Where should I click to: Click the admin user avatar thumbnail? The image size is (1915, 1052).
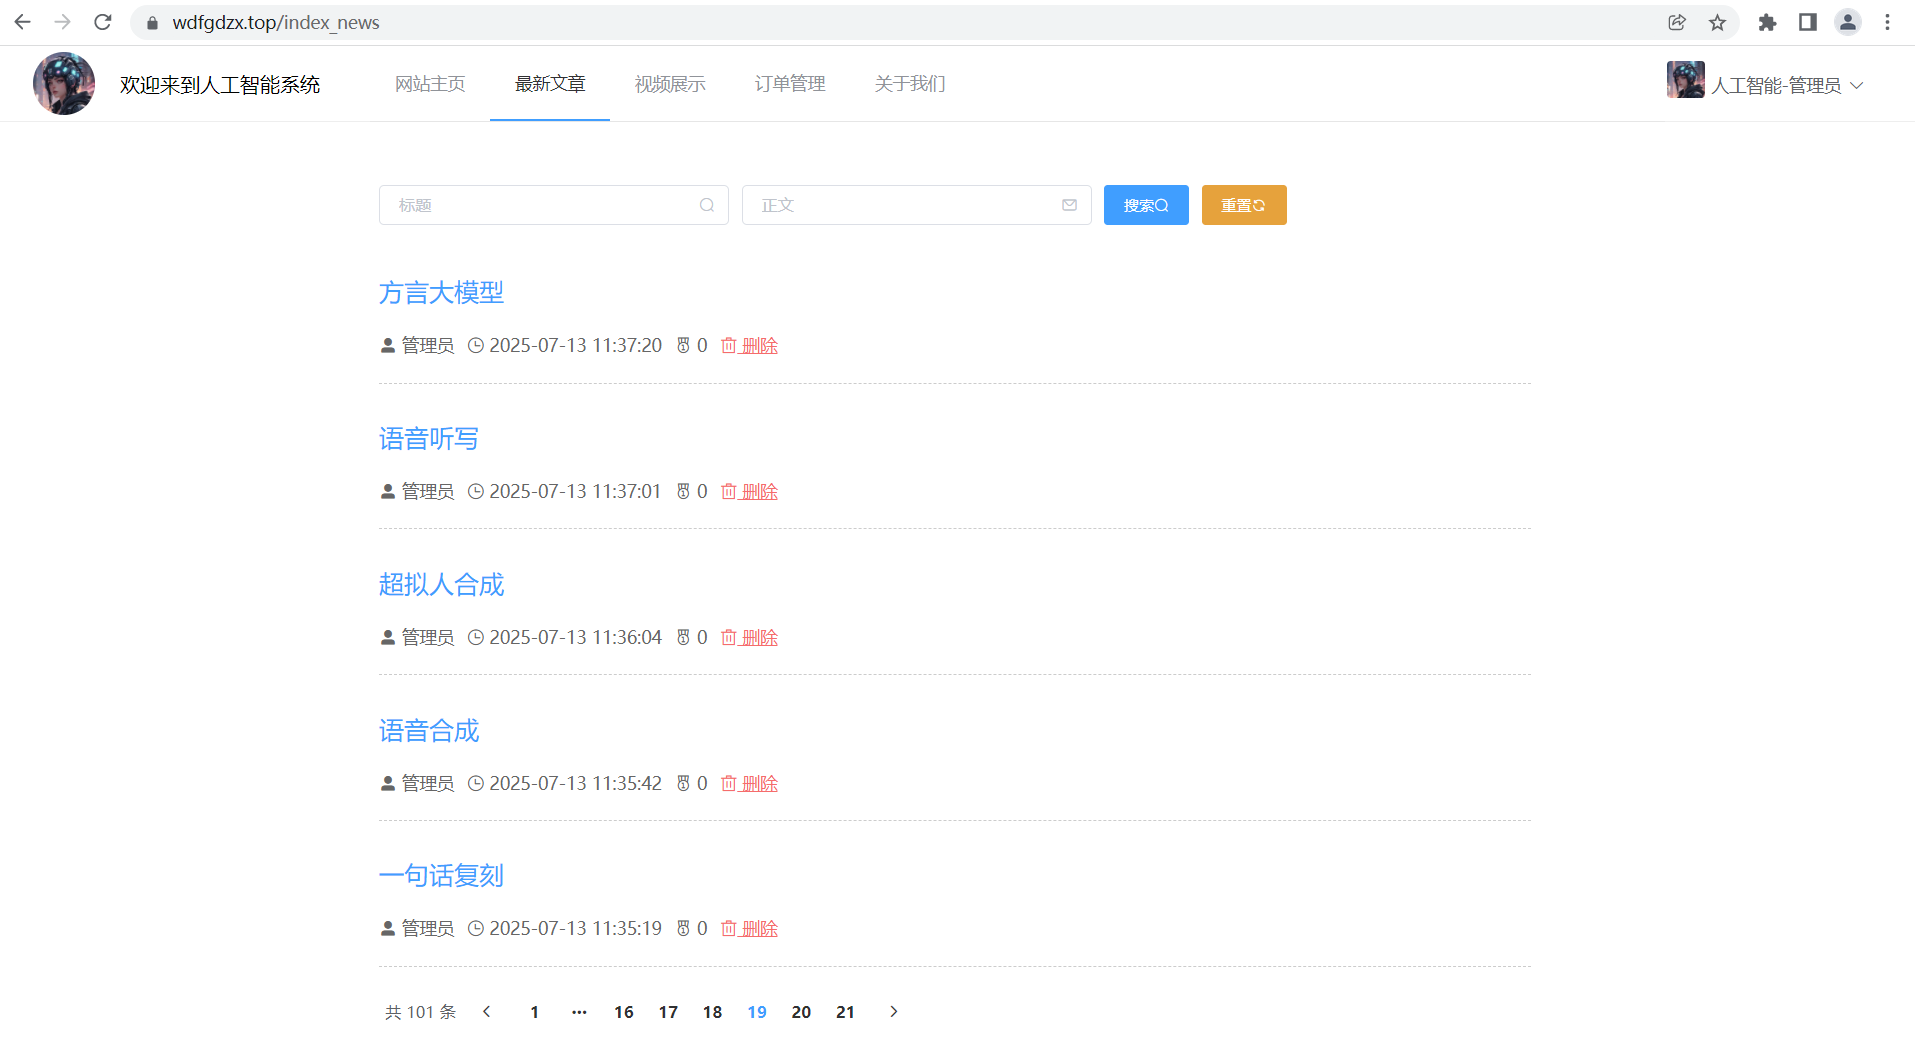1685,80
